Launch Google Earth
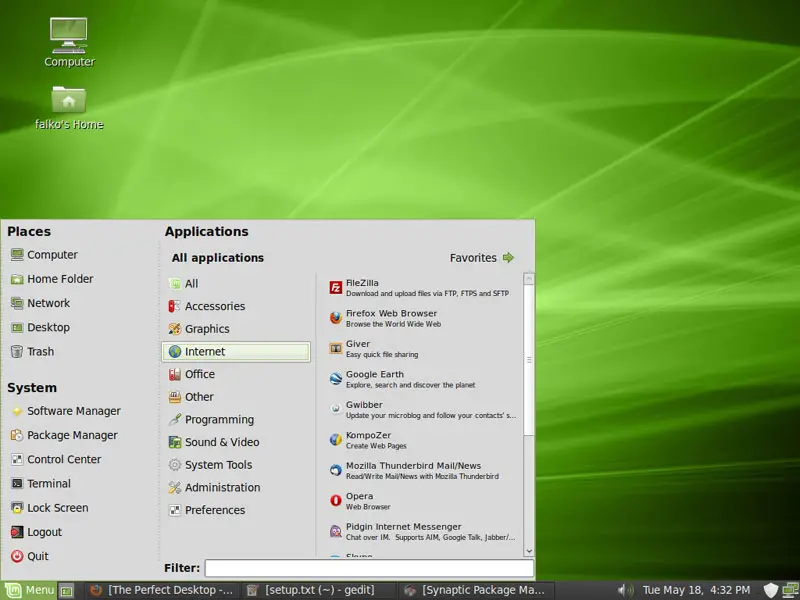 [x=422, y=379]
